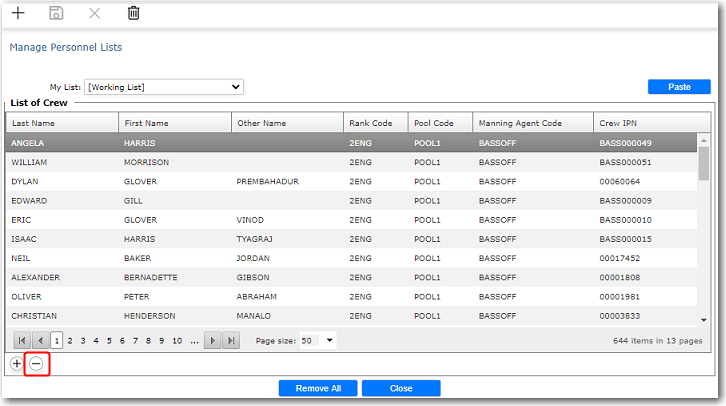Sort by Rank Code column header
726x406 pixels.
pyautogui.click(x=375, y=123)
